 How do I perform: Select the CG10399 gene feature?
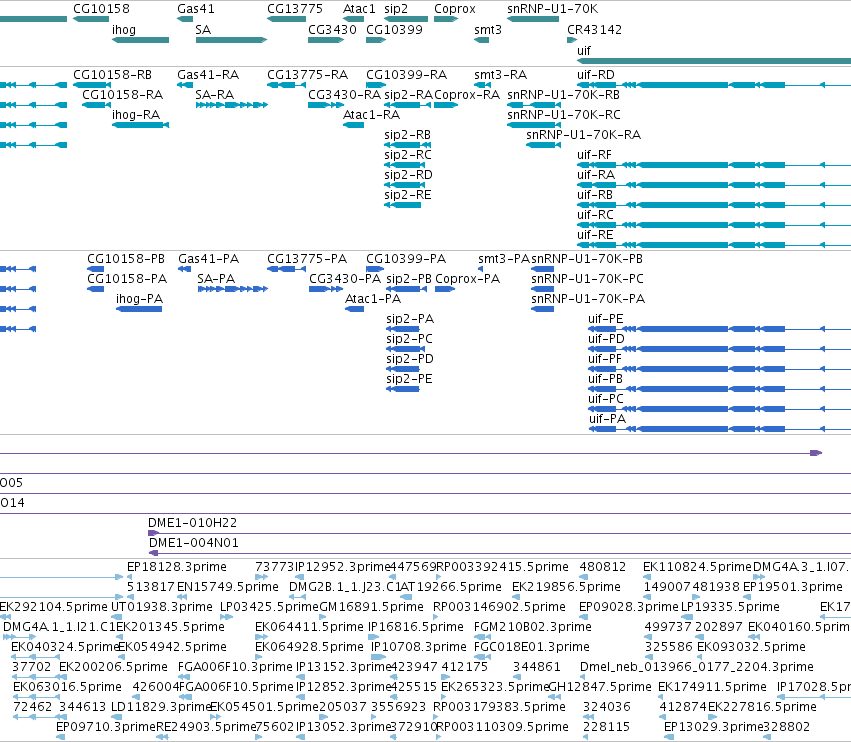coord(376,40)
